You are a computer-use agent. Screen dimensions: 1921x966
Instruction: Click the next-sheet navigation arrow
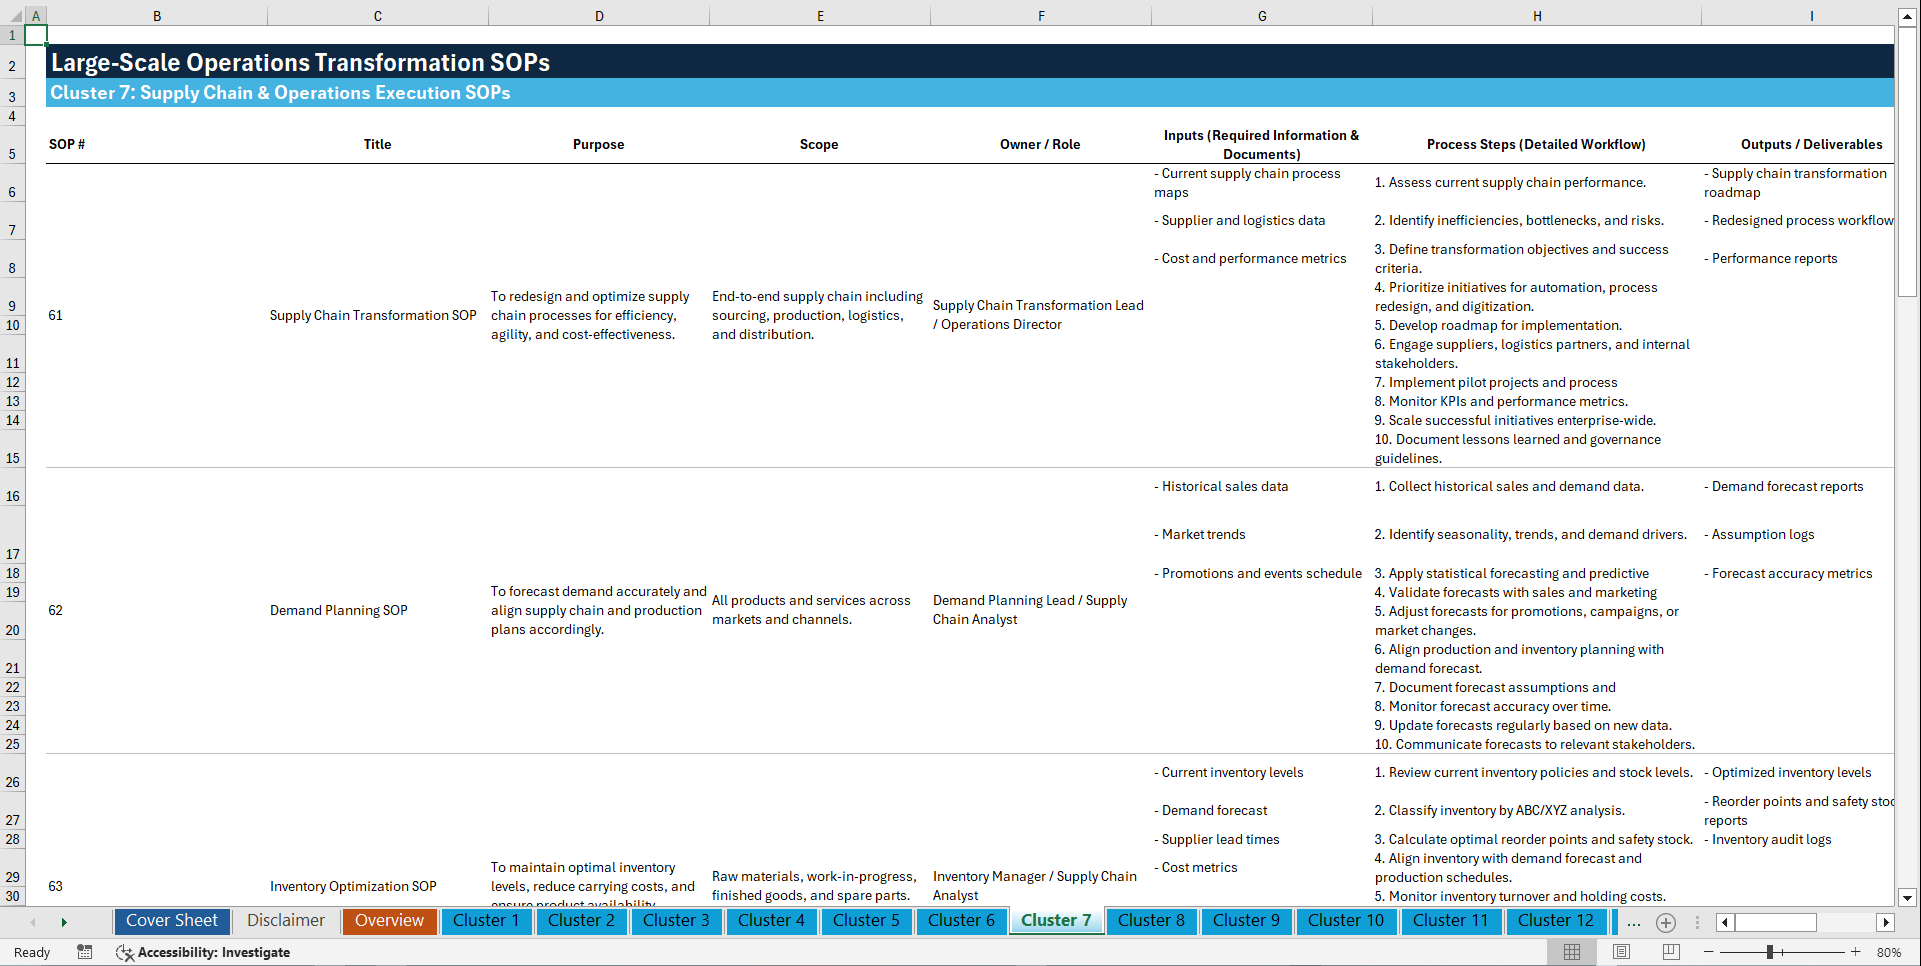pos(64,922)
